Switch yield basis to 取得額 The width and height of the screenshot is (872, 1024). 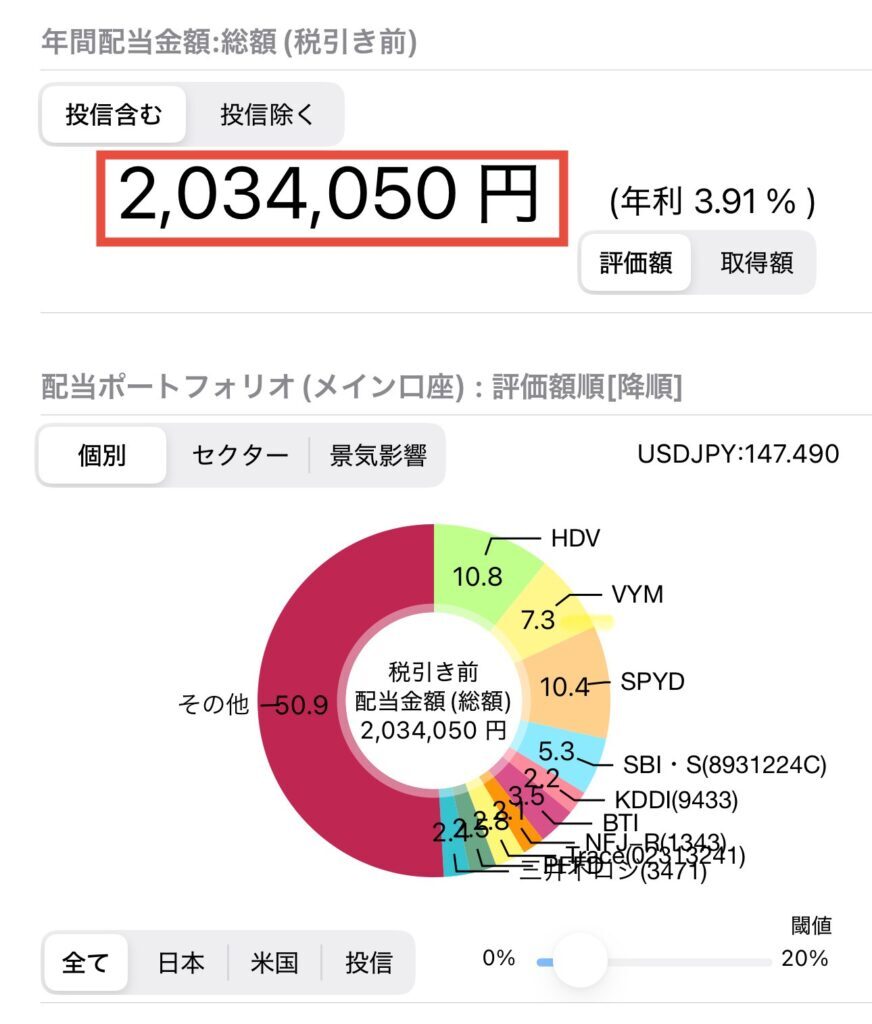click(x=756, y=263)
